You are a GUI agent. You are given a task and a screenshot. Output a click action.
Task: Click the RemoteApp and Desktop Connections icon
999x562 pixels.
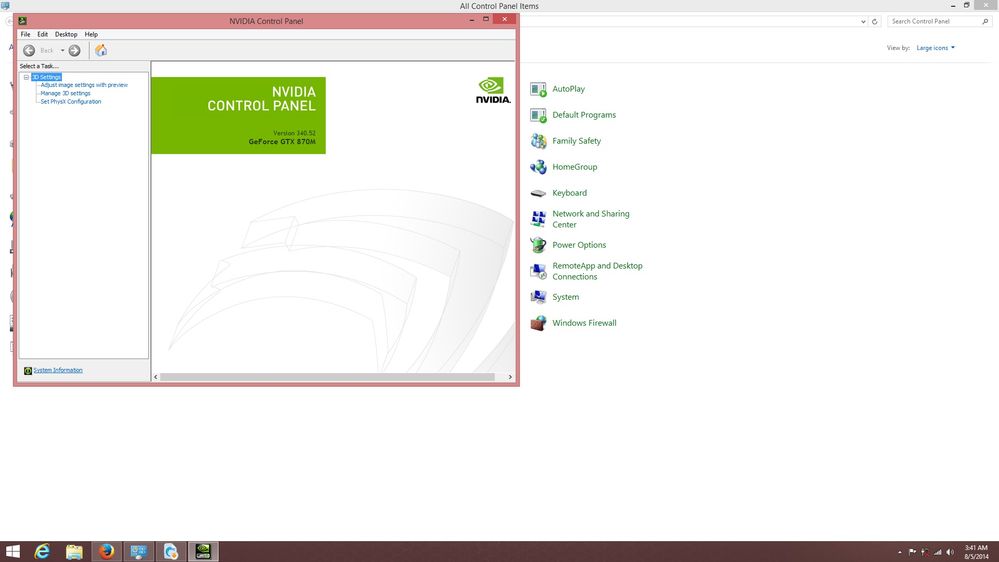click(538, 271)
